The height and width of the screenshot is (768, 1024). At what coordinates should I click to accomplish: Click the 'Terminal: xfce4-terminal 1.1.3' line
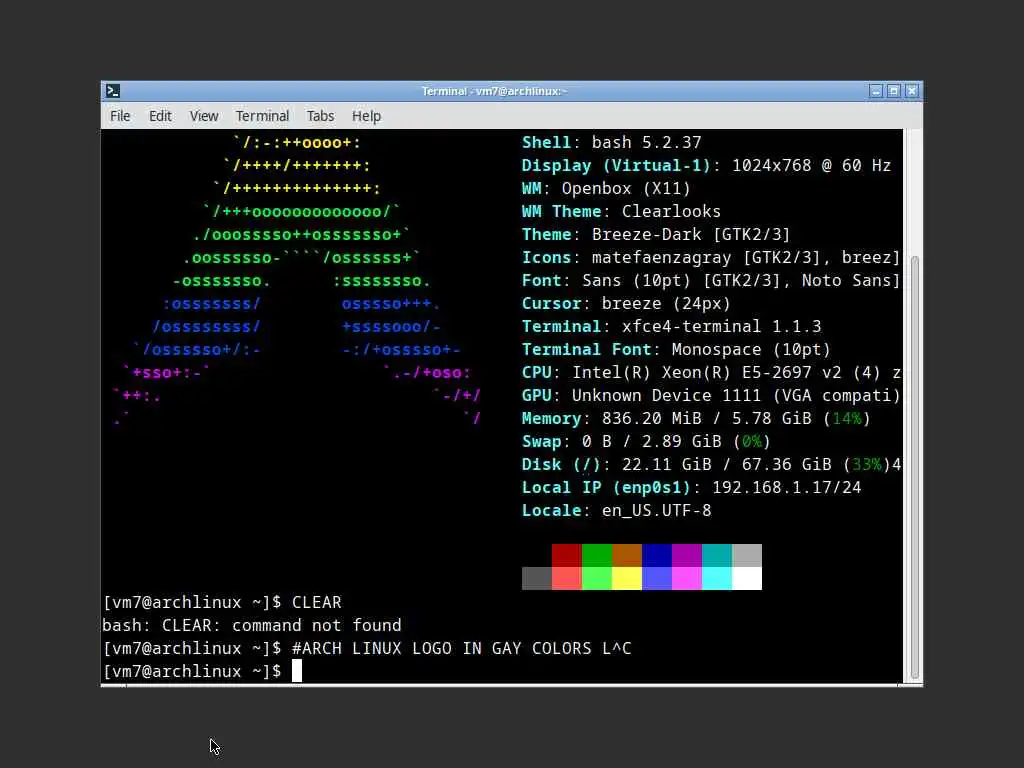click(671, 327)
